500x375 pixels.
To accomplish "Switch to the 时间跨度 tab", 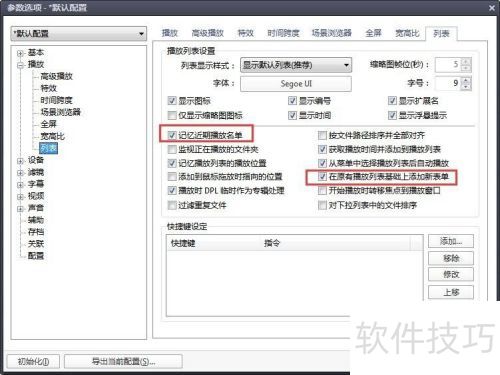I will (x=283, y=33).
